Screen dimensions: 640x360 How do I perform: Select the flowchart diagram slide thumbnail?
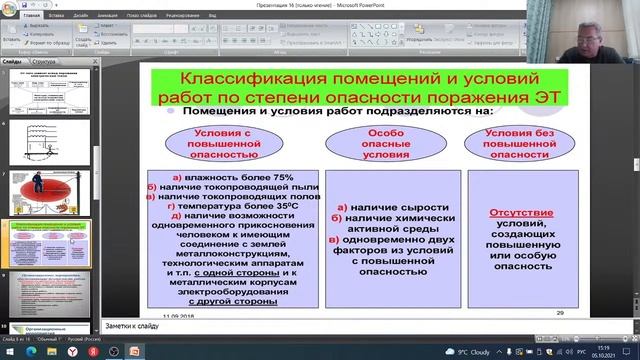tap(49, 92)
